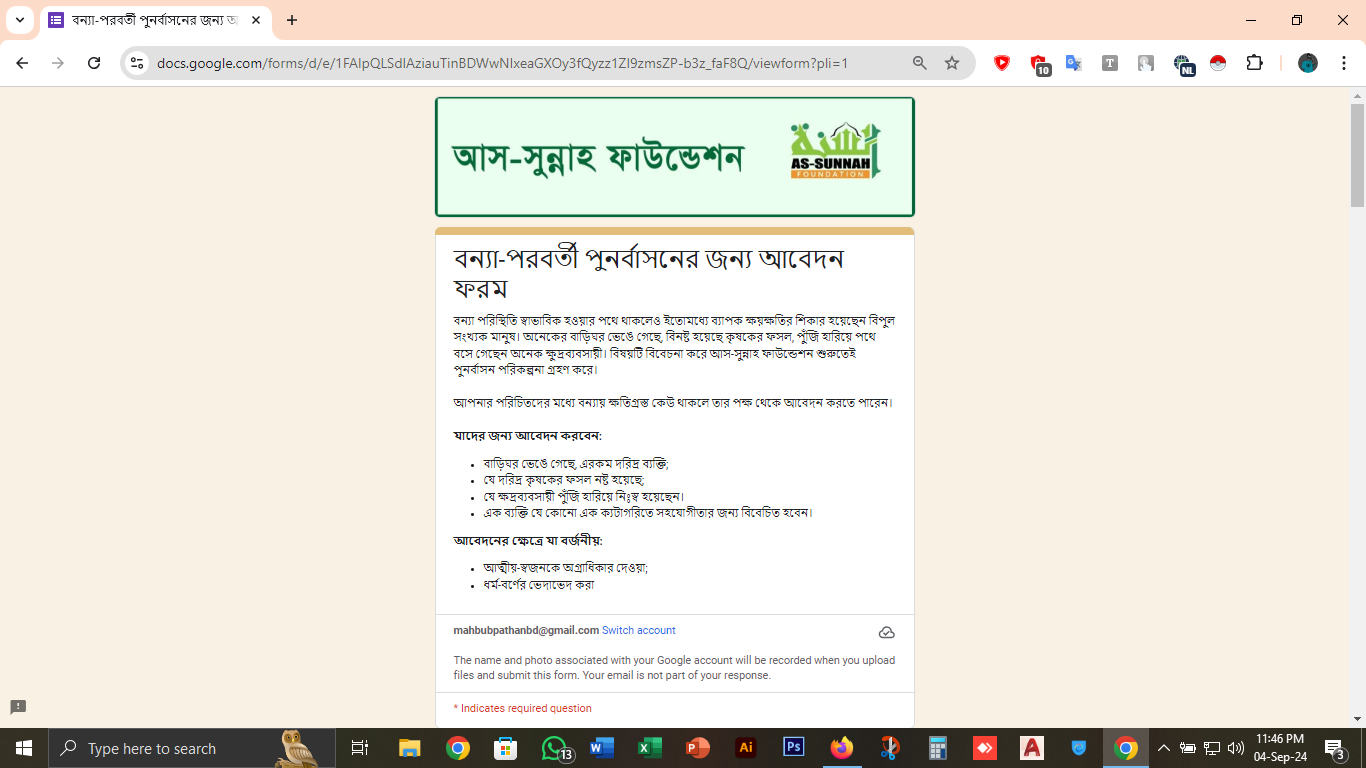View site information icon in address bar
Screen dimensions: 1366x768
tap(138, 63)
